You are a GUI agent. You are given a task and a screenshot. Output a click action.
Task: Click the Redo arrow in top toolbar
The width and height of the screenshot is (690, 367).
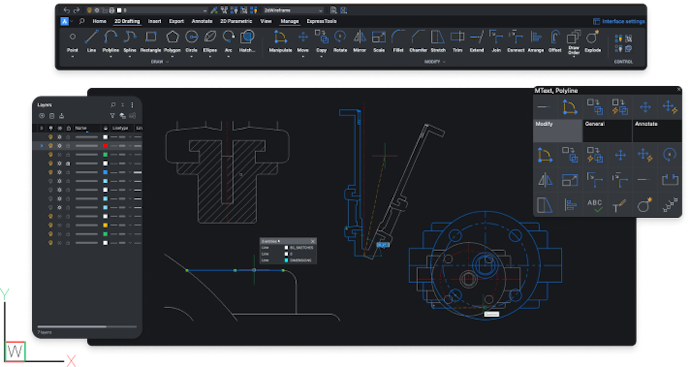(77, 10)
